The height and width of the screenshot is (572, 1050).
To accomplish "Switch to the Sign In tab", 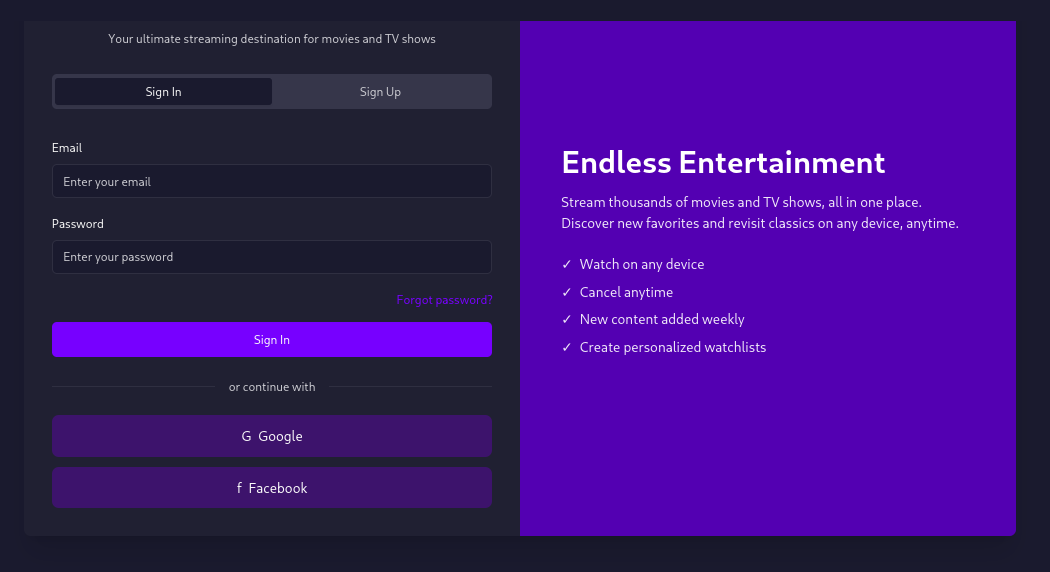I will pos(163,92).
